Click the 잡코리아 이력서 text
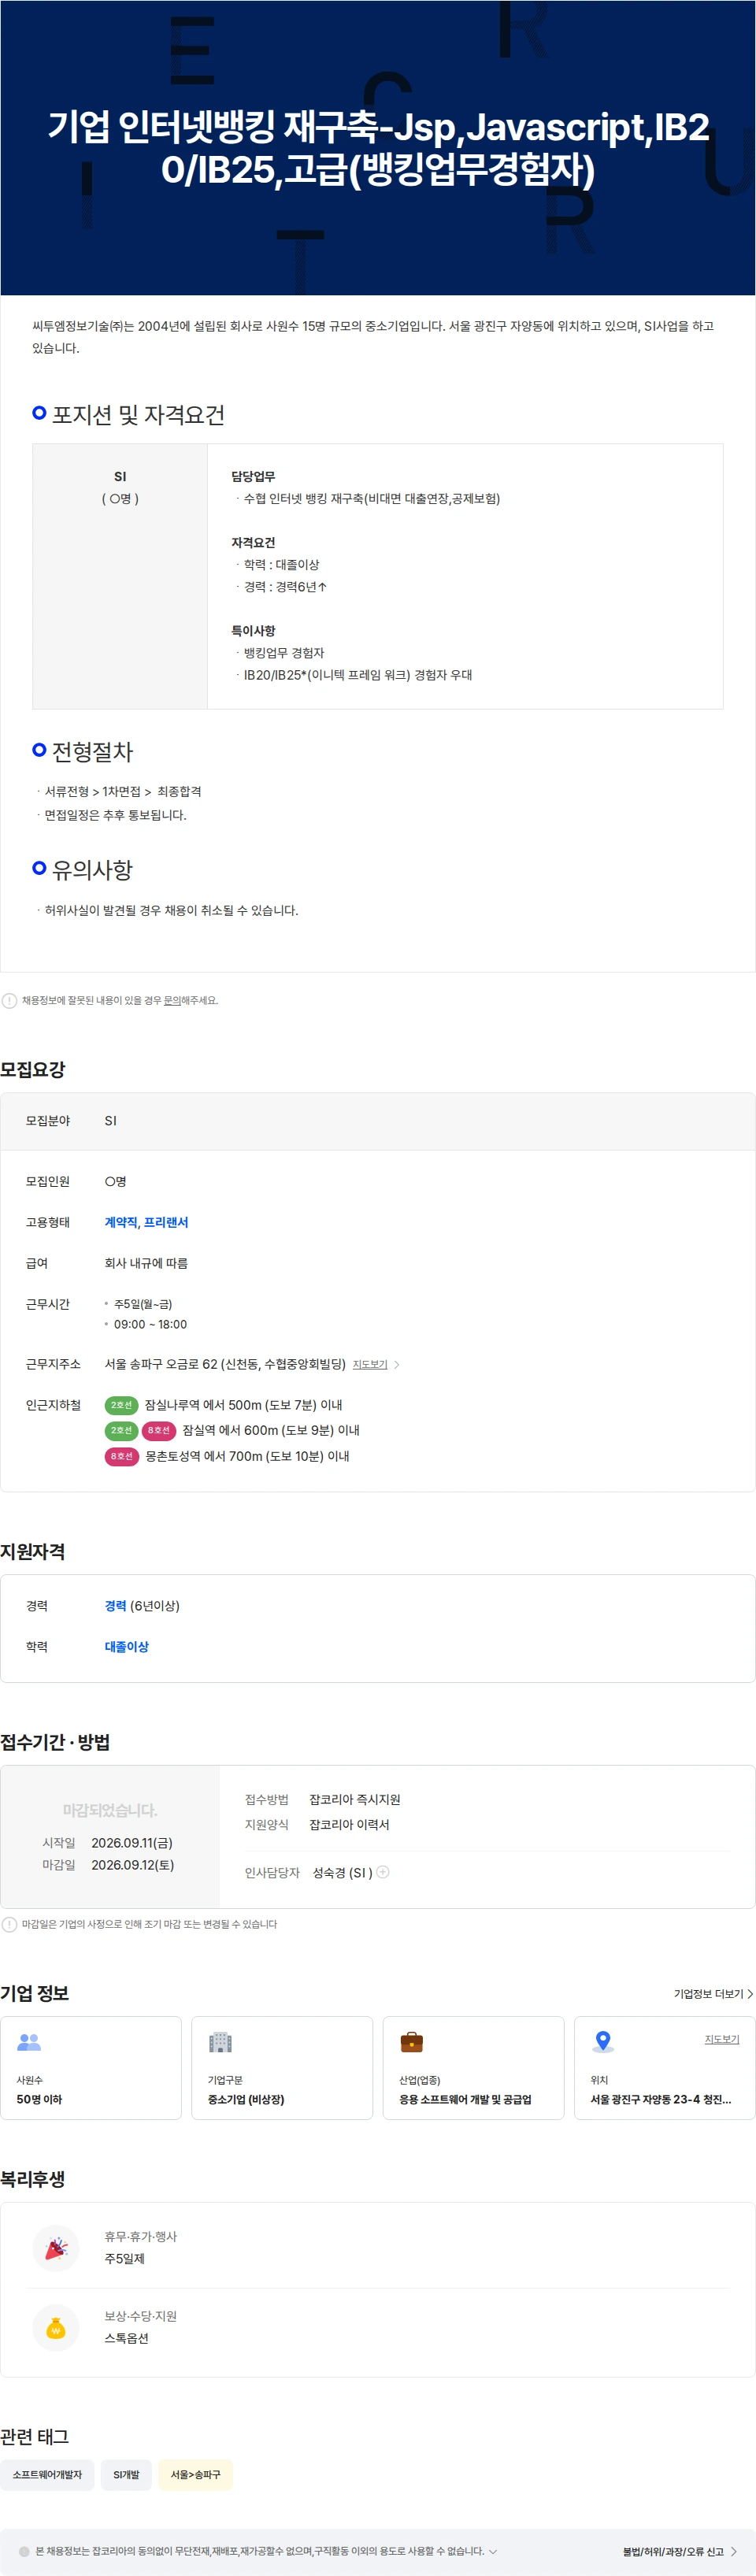Viewport: 756px width, 2576px height. click(349, 1824)
